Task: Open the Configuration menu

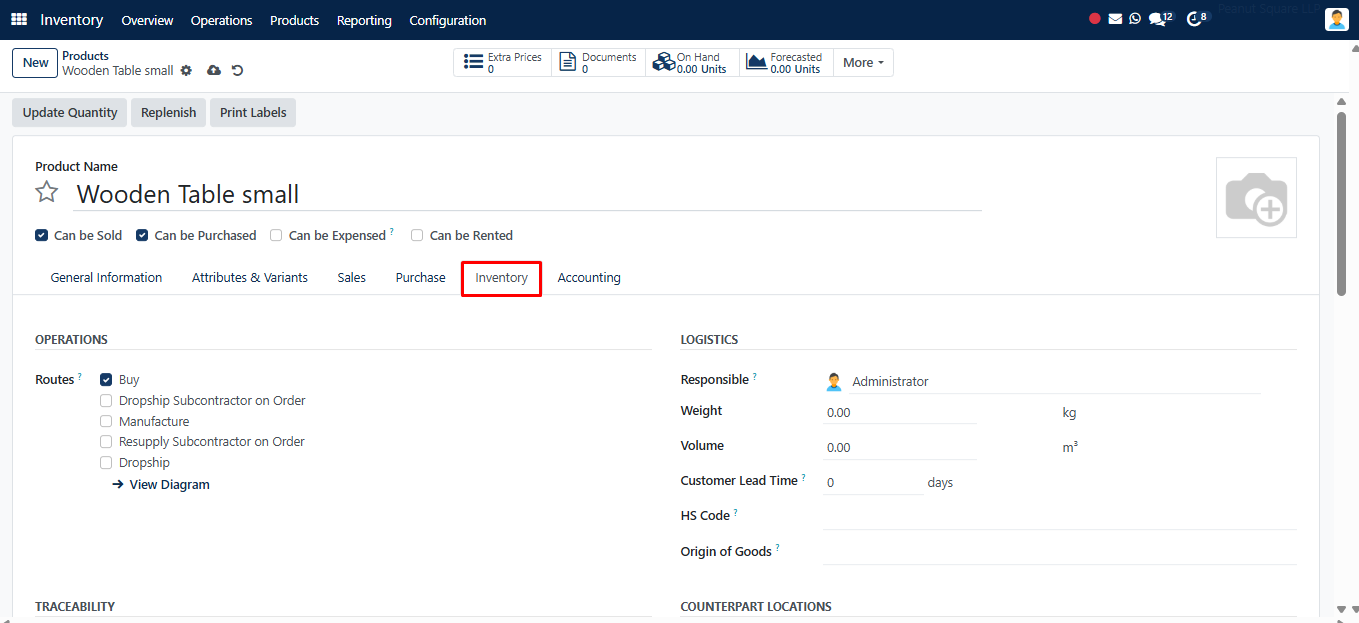Action: [x=448, y=20]
